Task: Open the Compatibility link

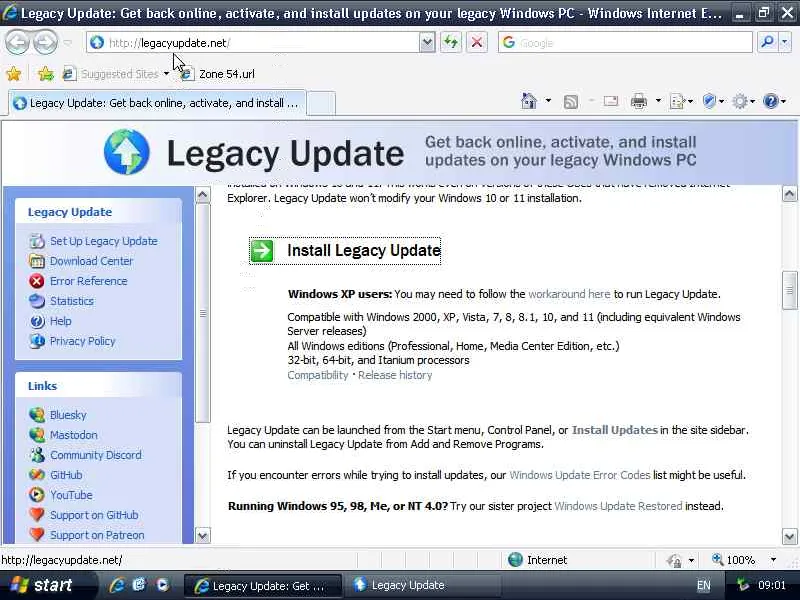Action: [x=317, y=375]
